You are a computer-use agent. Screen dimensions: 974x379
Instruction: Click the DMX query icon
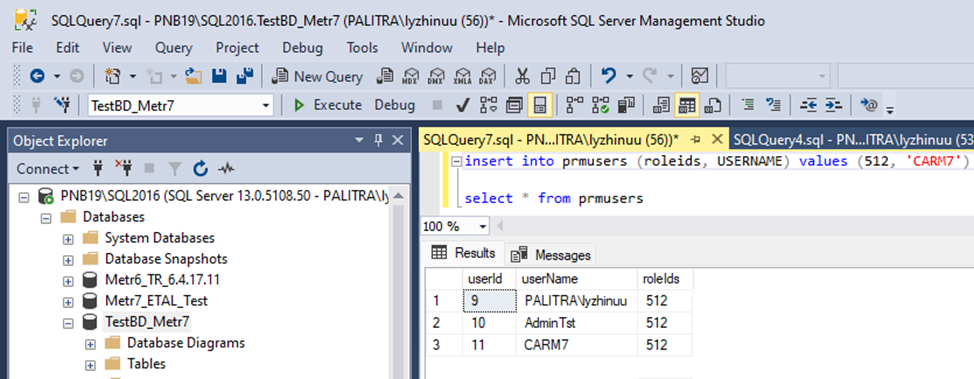[436, 76]
